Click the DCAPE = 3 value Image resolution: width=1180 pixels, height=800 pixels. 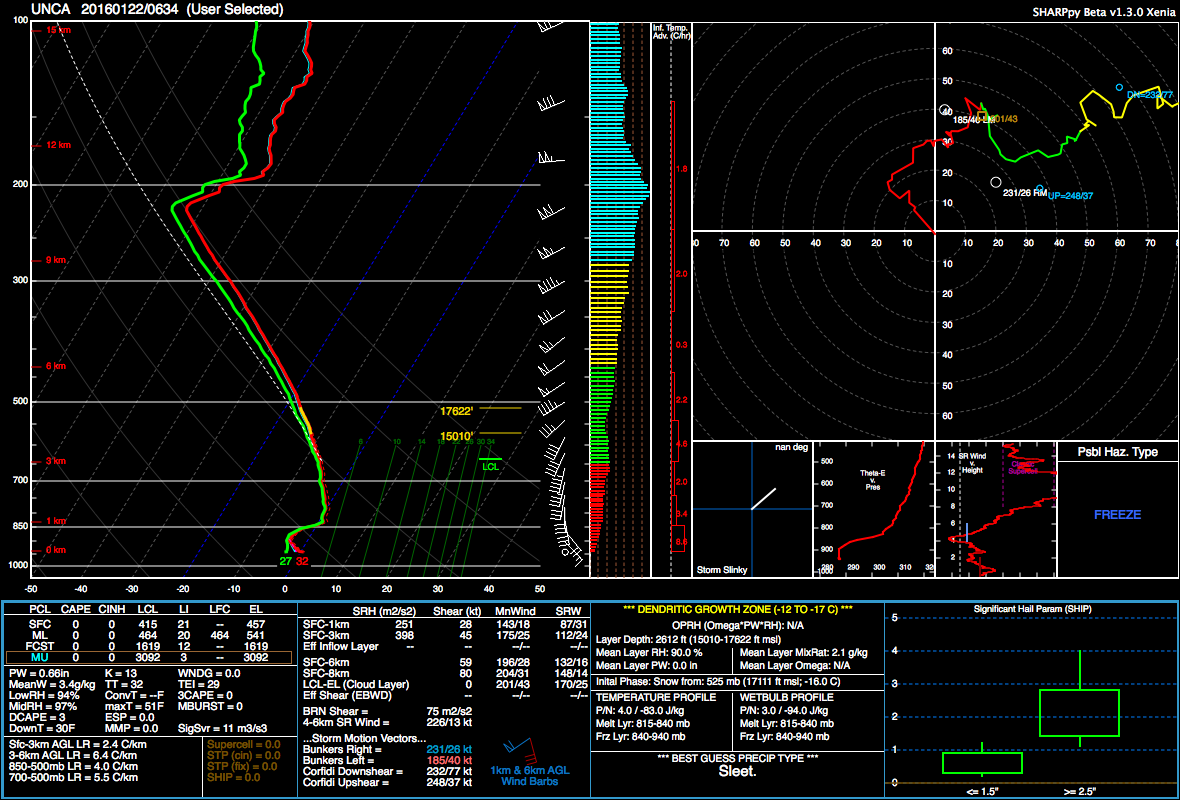tap(38, 718)
